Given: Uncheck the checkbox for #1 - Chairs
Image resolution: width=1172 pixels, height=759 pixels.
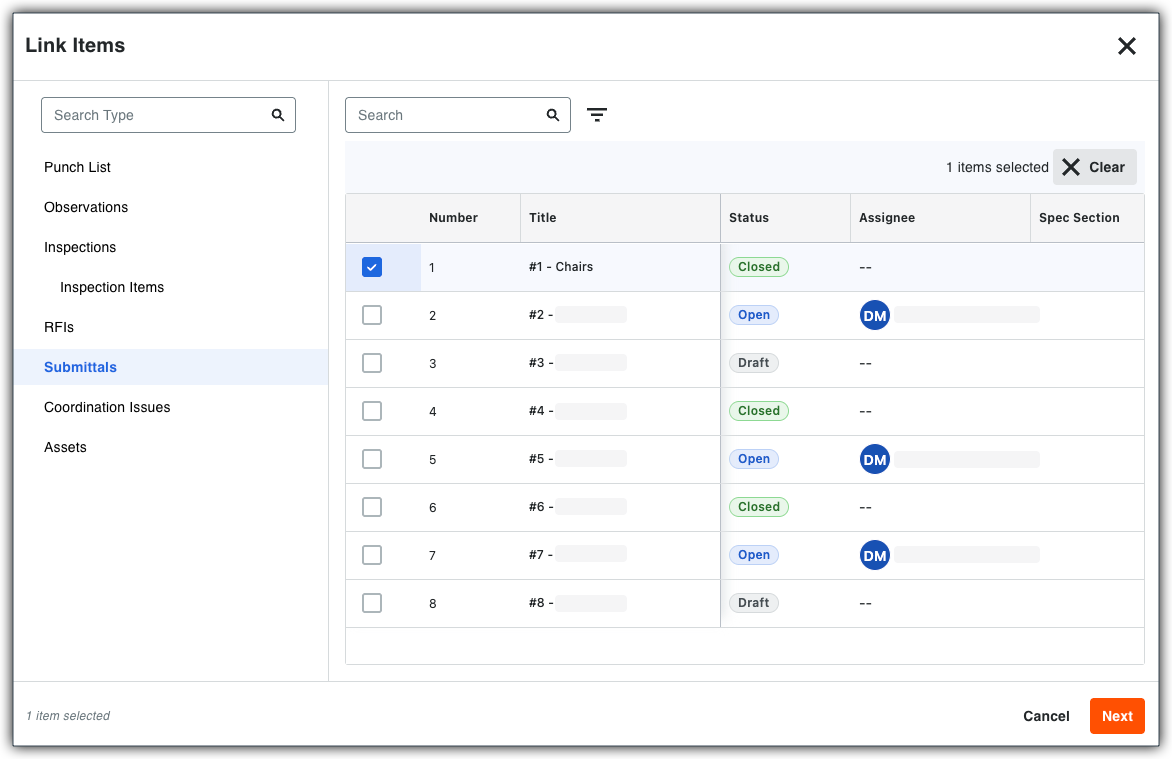Looking at the screenshot, I should [371, 267].
